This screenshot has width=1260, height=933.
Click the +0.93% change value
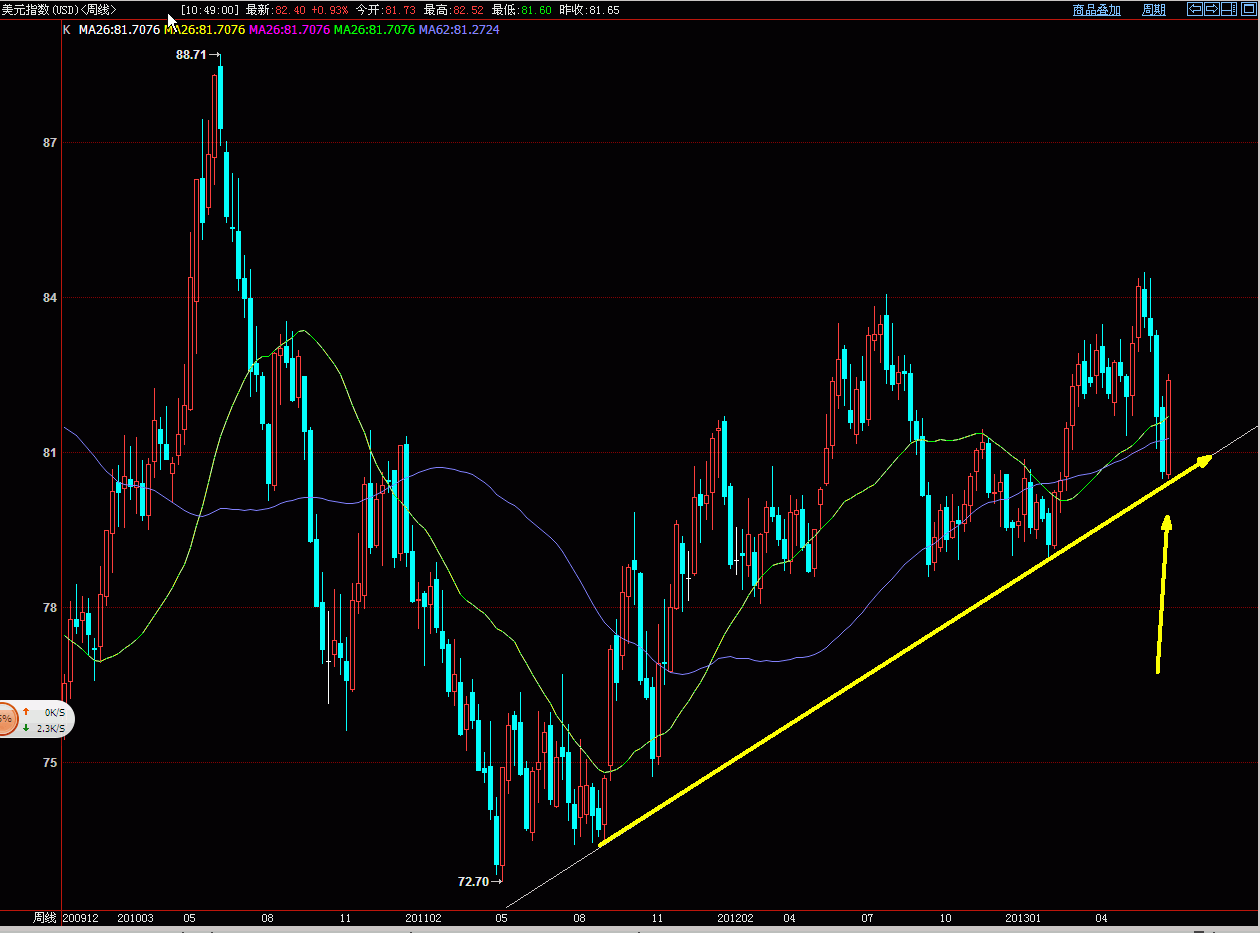click(328, 10)
